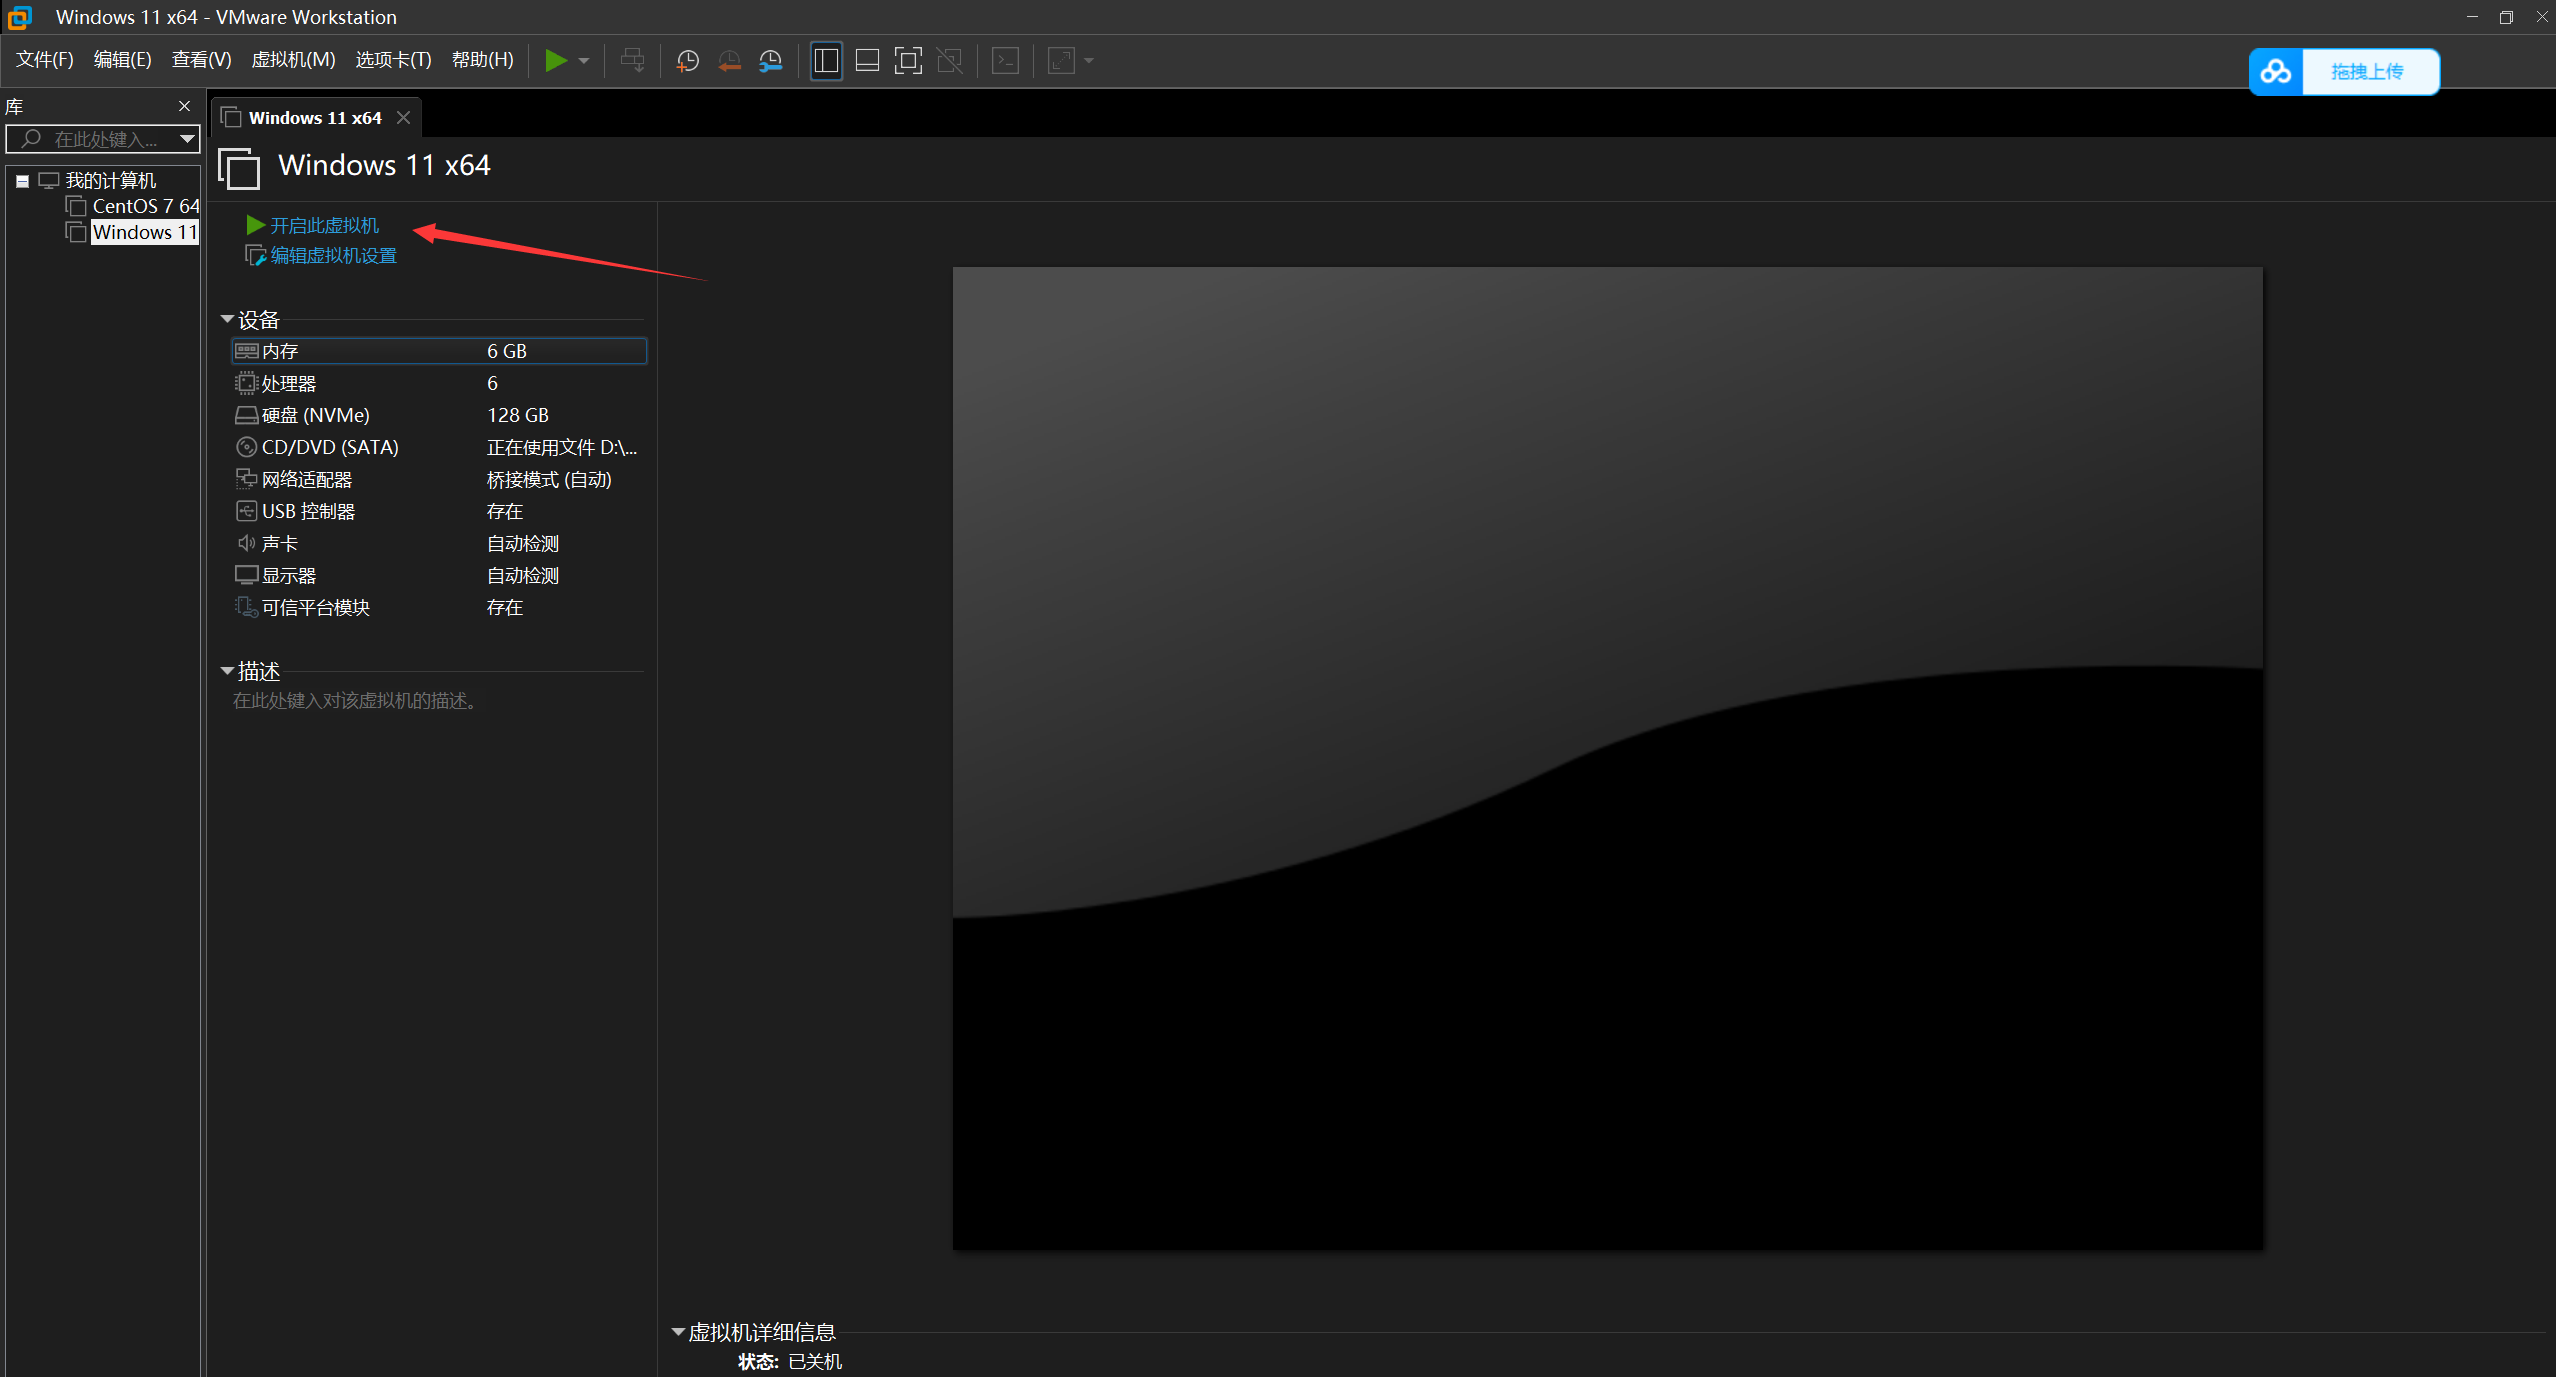The height and width of the screenshot is (1377, 2556).
Task: Collapse the 设备 section
Action: tap(227, 320)
